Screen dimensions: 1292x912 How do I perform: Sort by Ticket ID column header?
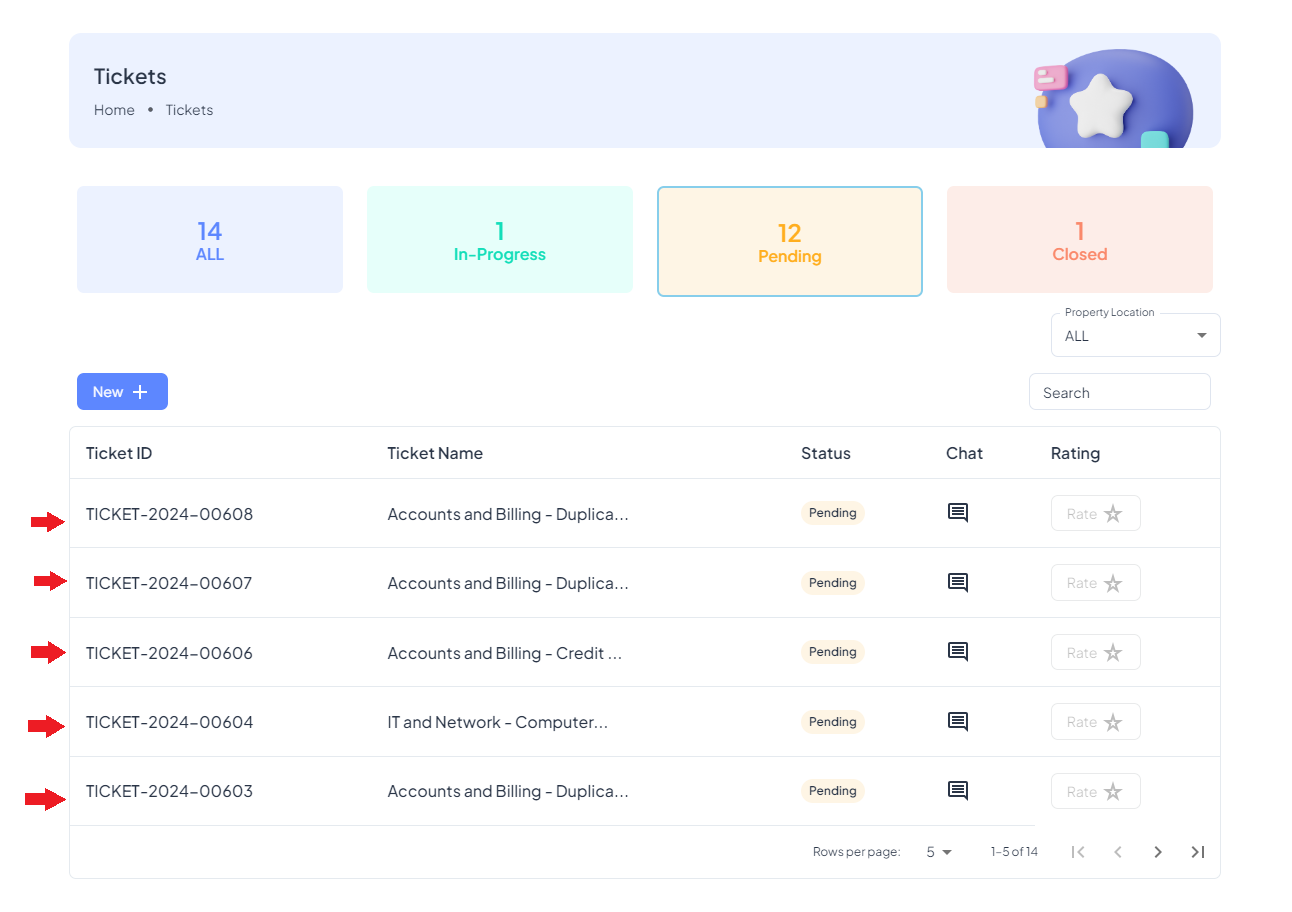(x=119, y=453)
